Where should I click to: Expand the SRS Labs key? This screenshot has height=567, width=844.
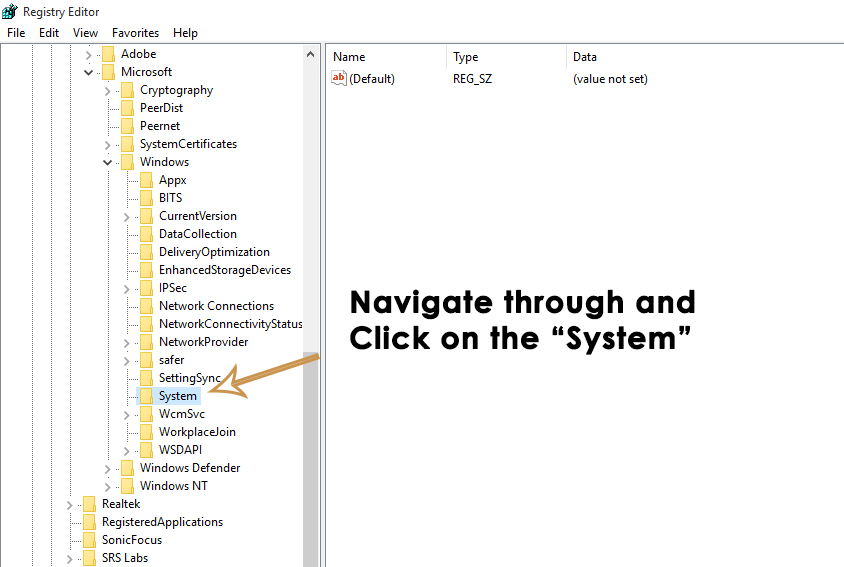coord(69,558)
